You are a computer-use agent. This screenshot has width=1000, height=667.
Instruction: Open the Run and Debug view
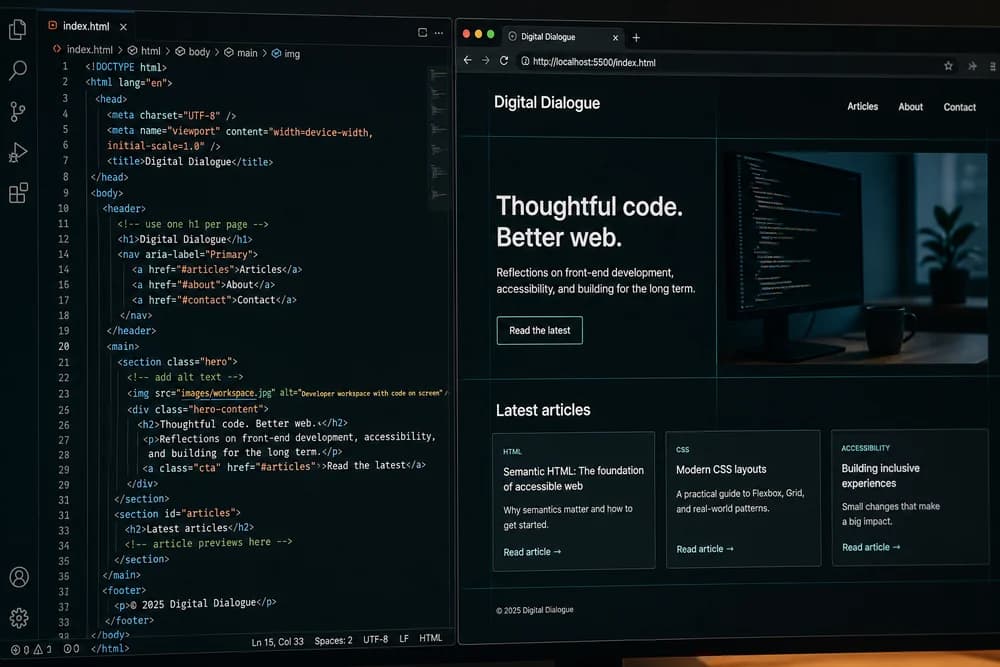(x=18, y=152)
